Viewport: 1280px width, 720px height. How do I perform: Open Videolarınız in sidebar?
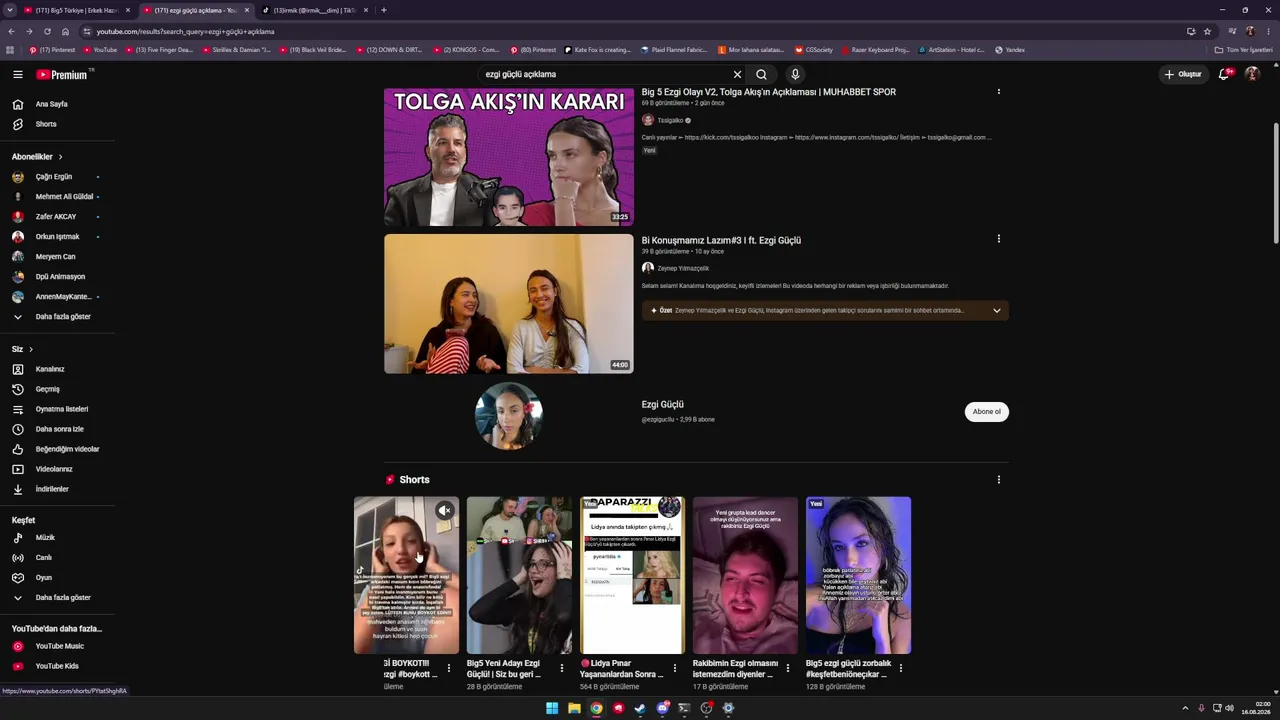tap(56, 469)
